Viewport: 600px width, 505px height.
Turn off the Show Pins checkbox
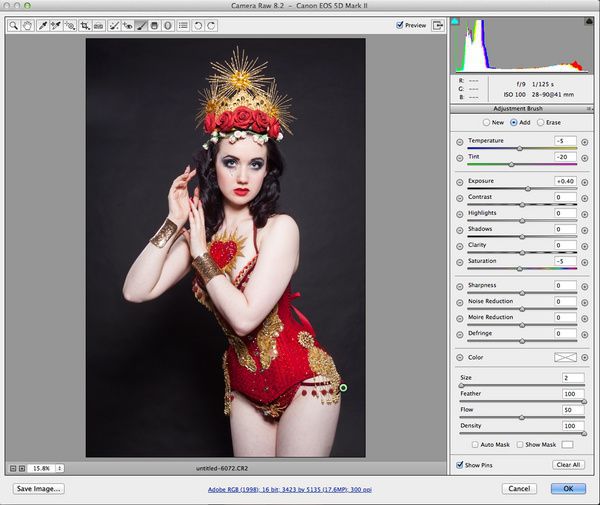[x=458, y=465]
